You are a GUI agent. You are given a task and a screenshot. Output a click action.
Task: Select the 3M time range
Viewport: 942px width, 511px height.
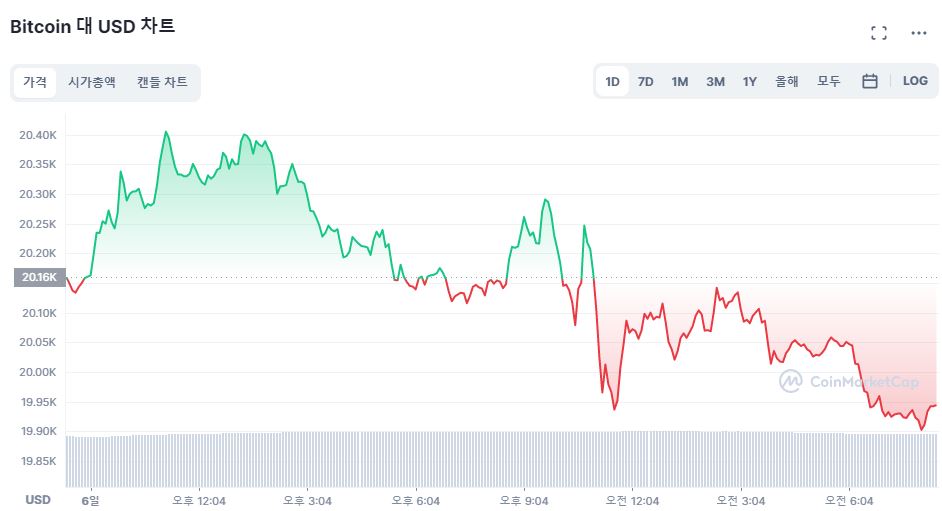click(x=715, y=81)
